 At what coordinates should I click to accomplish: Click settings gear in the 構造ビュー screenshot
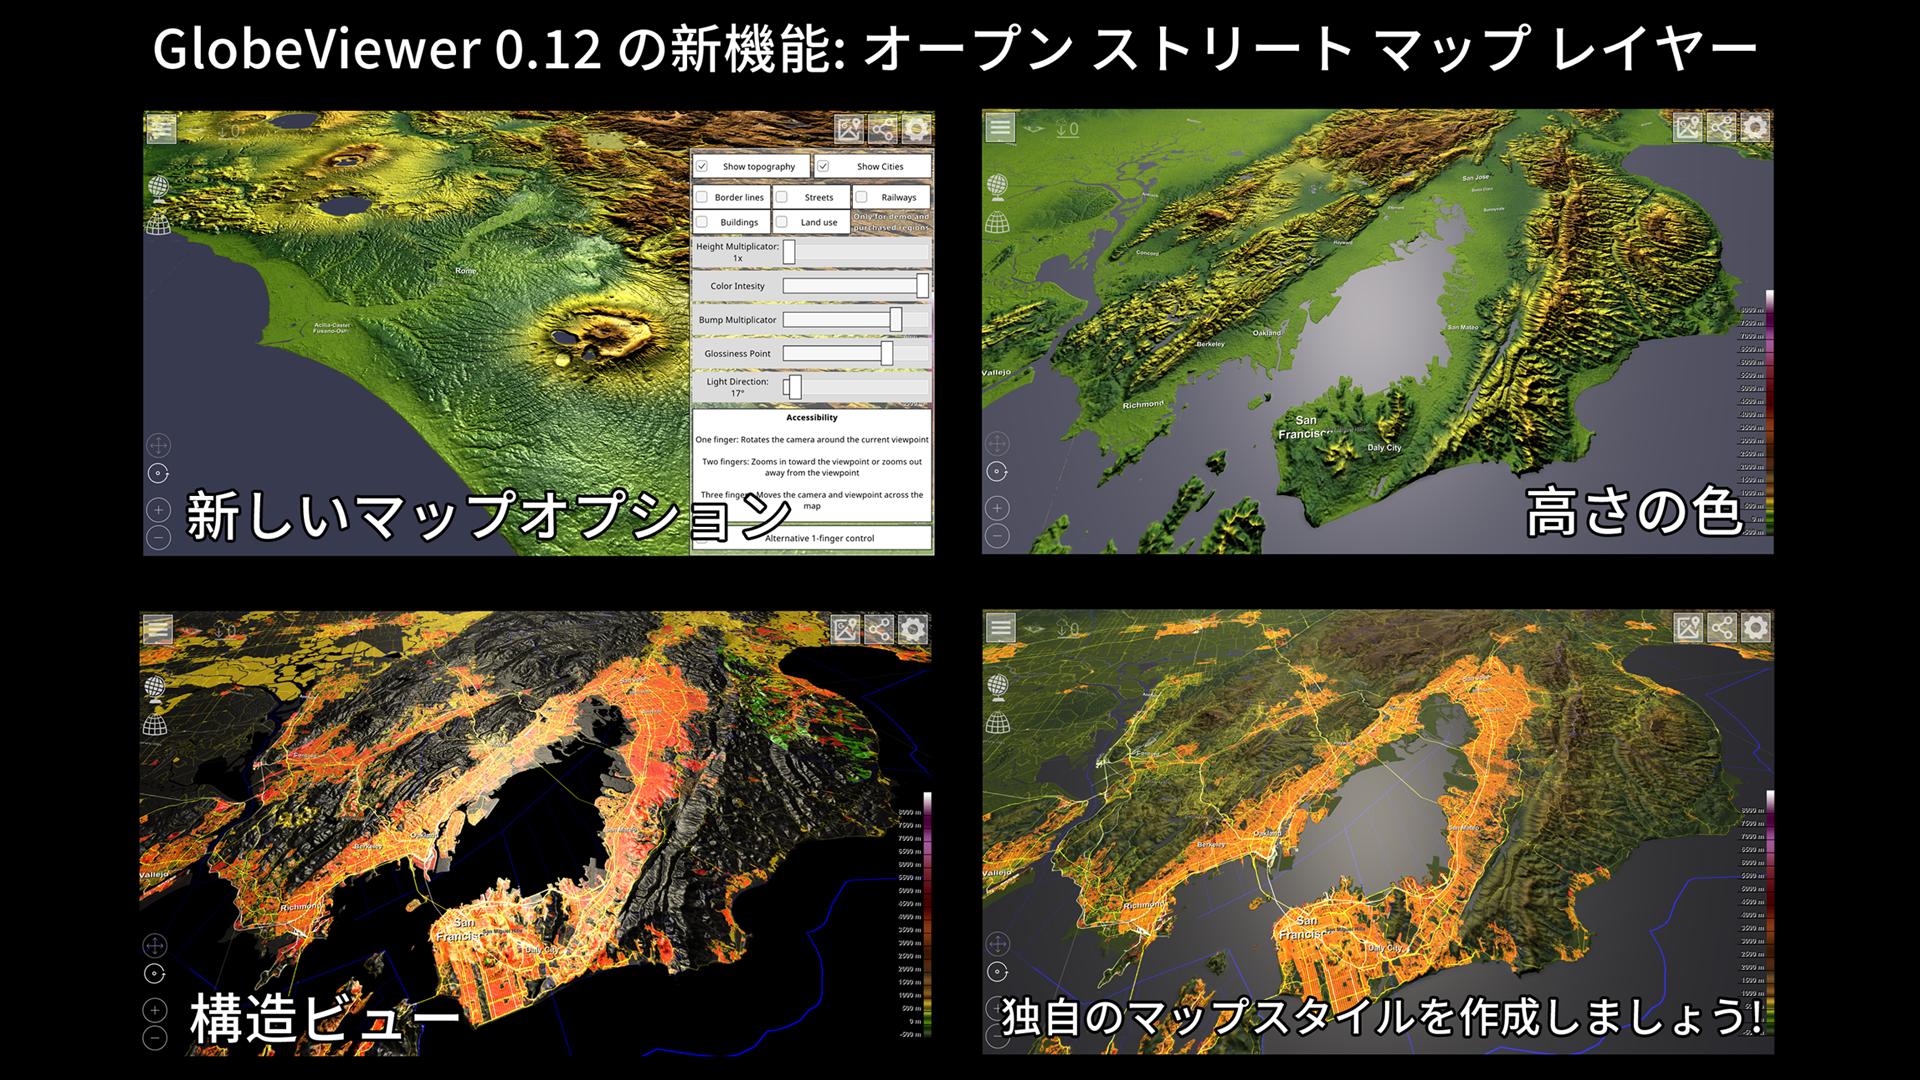pyautogui.click(x=912, y=629)
